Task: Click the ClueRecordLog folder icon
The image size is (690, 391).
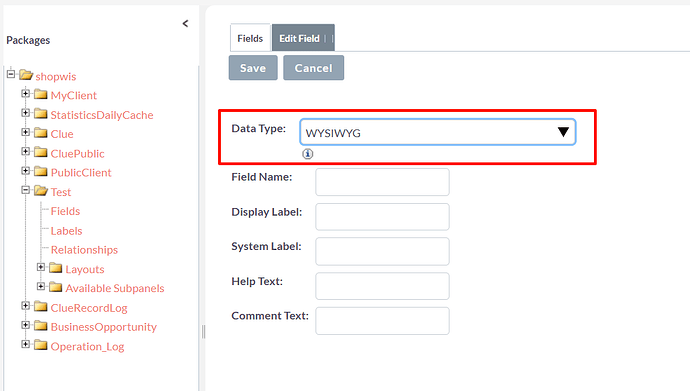Action: [40, 307]
